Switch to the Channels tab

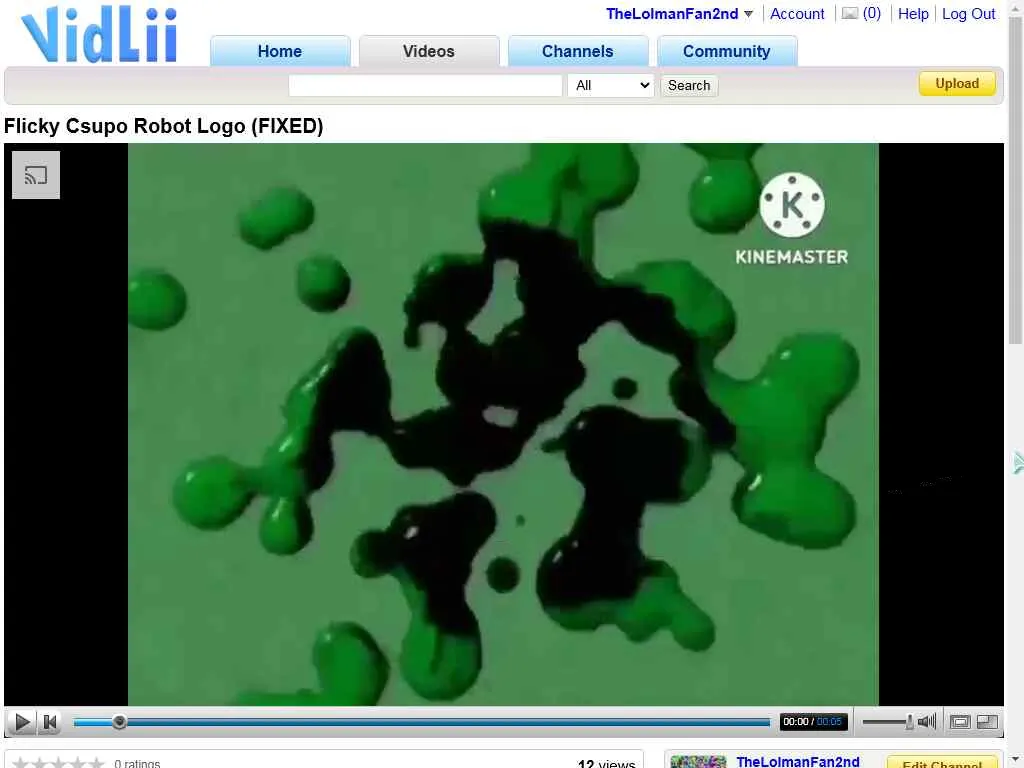(x=577, y=51)
